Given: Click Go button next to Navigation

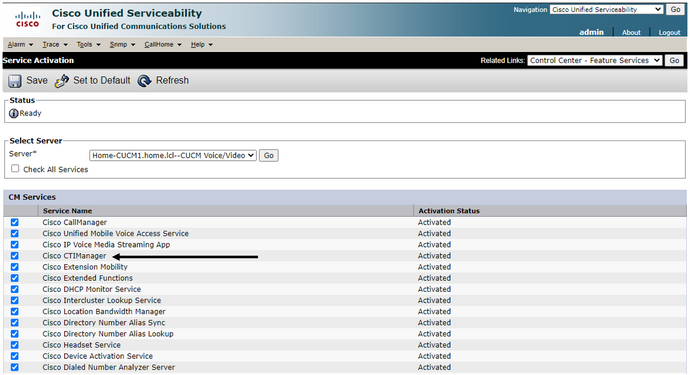Looking at the screenshot, I should point(675,9).
